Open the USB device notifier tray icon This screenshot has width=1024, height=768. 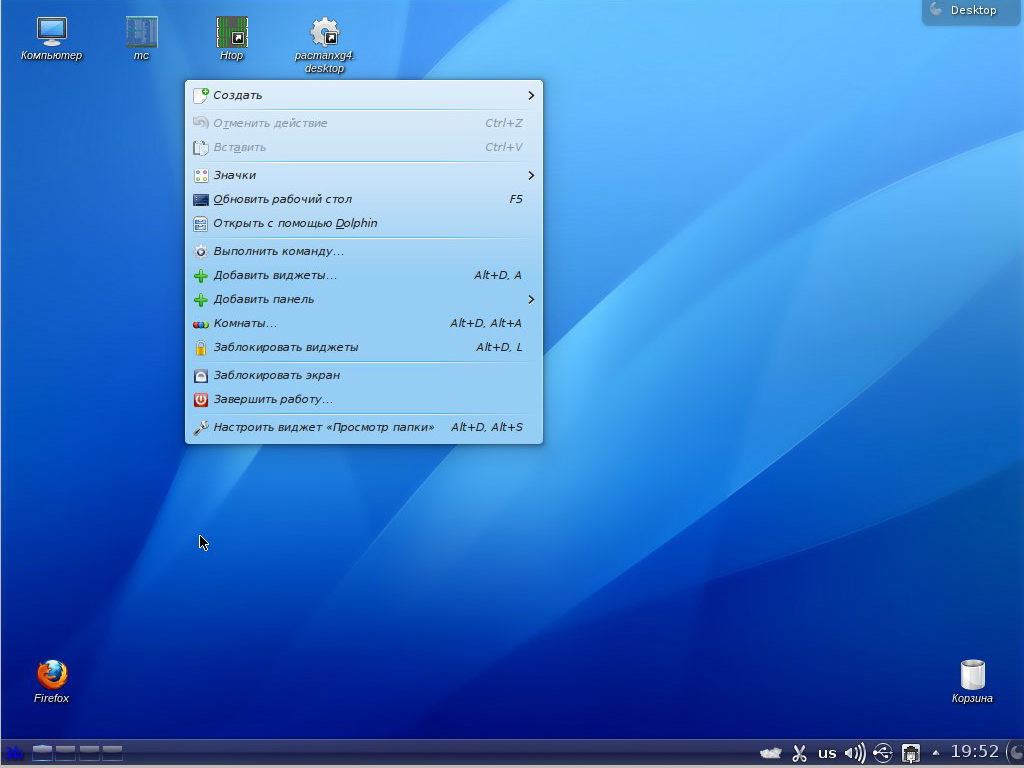[x=882, y=753]
